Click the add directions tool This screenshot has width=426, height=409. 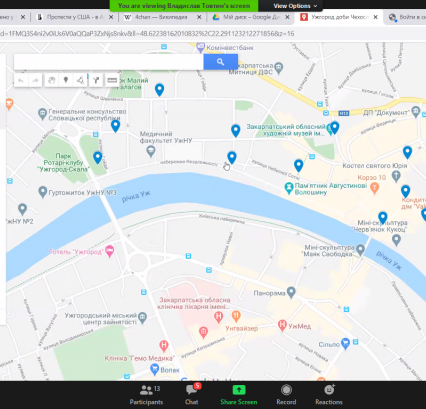(x=96, y=80)
